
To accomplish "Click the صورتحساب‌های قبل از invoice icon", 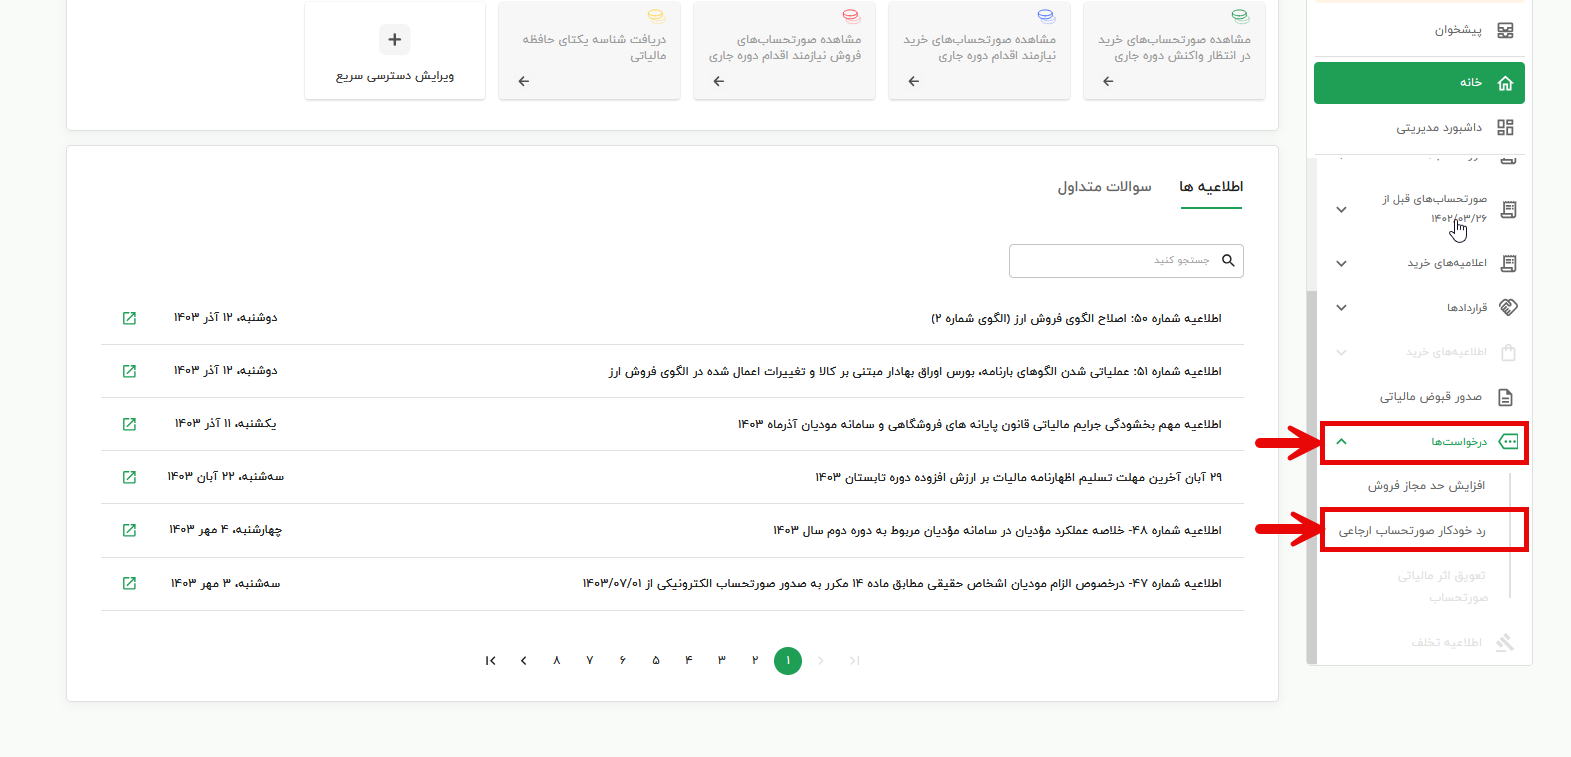I will click(1509, 209).
